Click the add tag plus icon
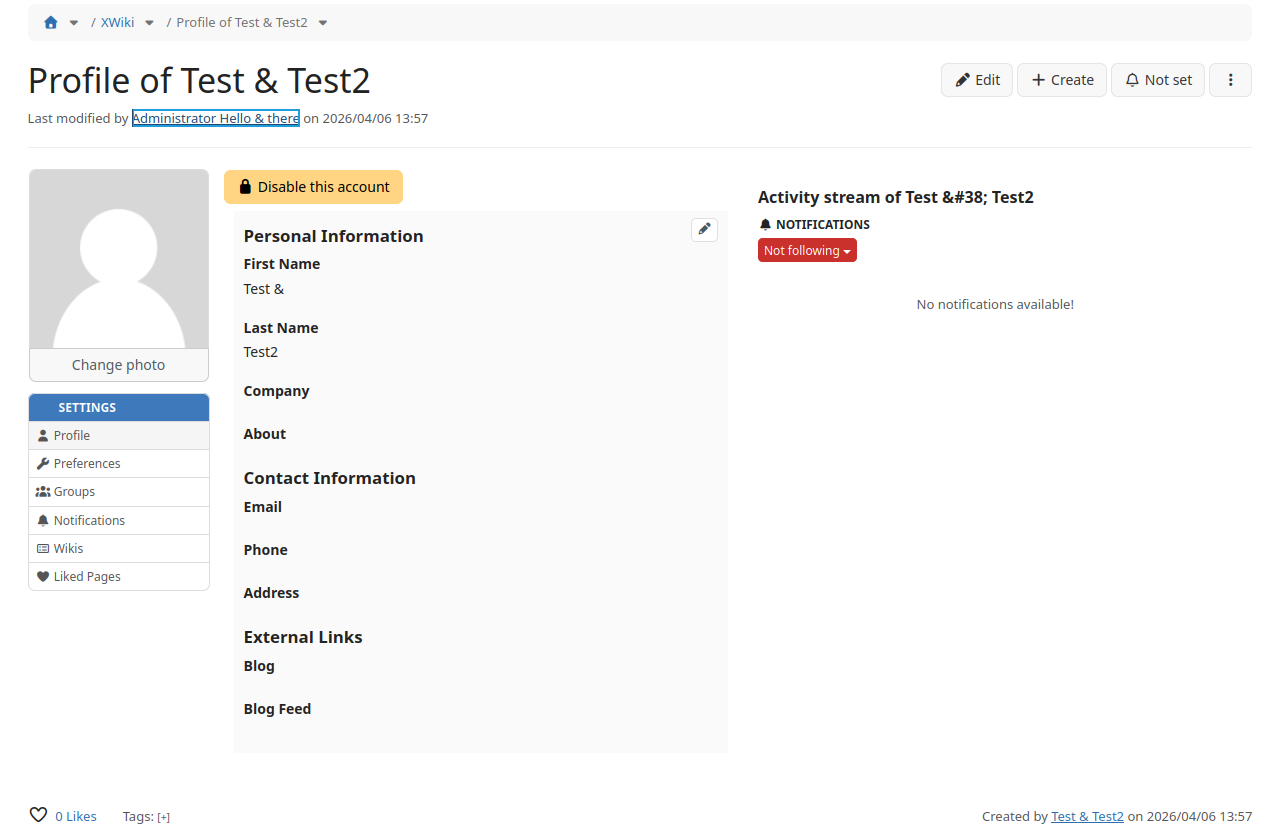Screen dimensions: 1267x834 point(164,817)
